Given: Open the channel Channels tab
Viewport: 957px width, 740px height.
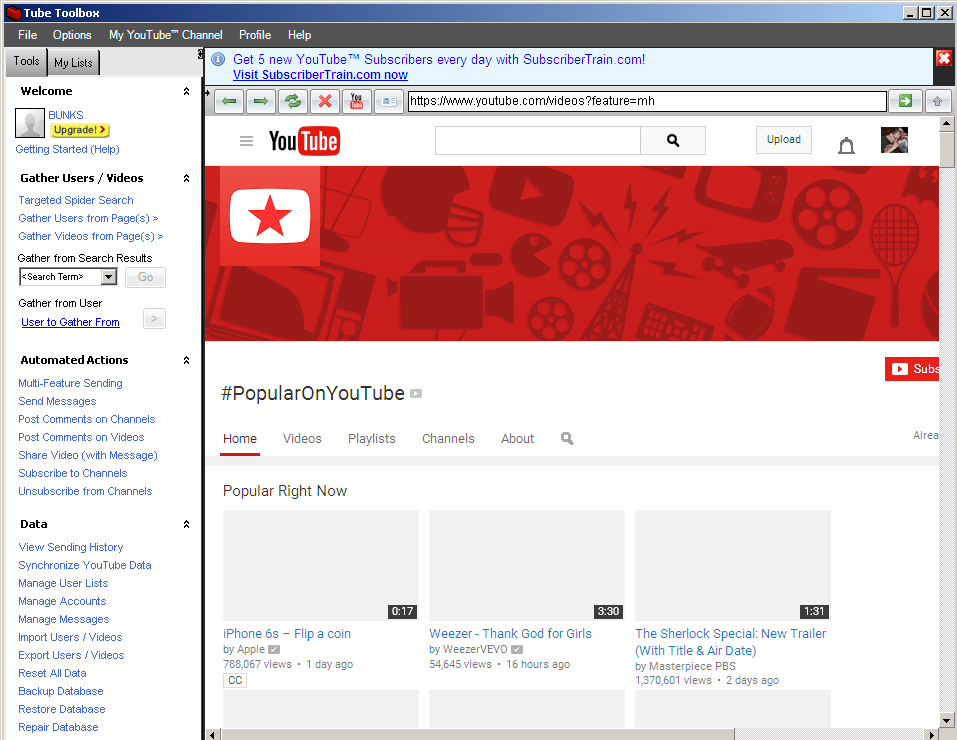Looking at the screenshot, I should coord(448,438).
